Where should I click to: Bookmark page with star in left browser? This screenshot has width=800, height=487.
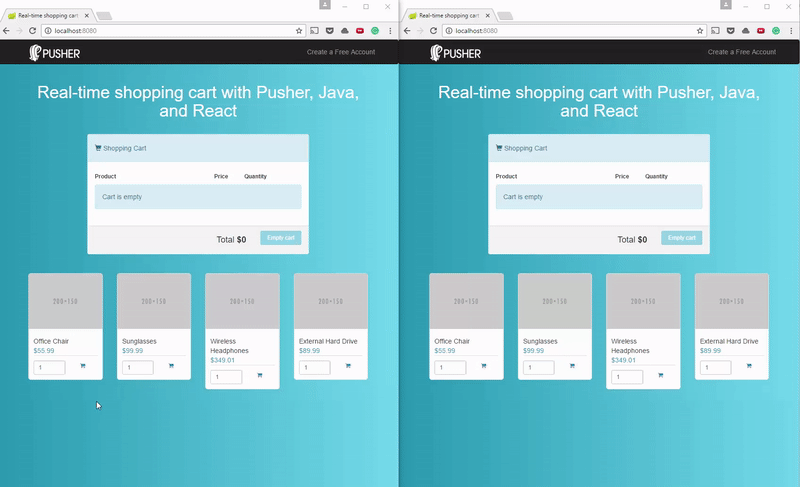(x=299, y=31)
